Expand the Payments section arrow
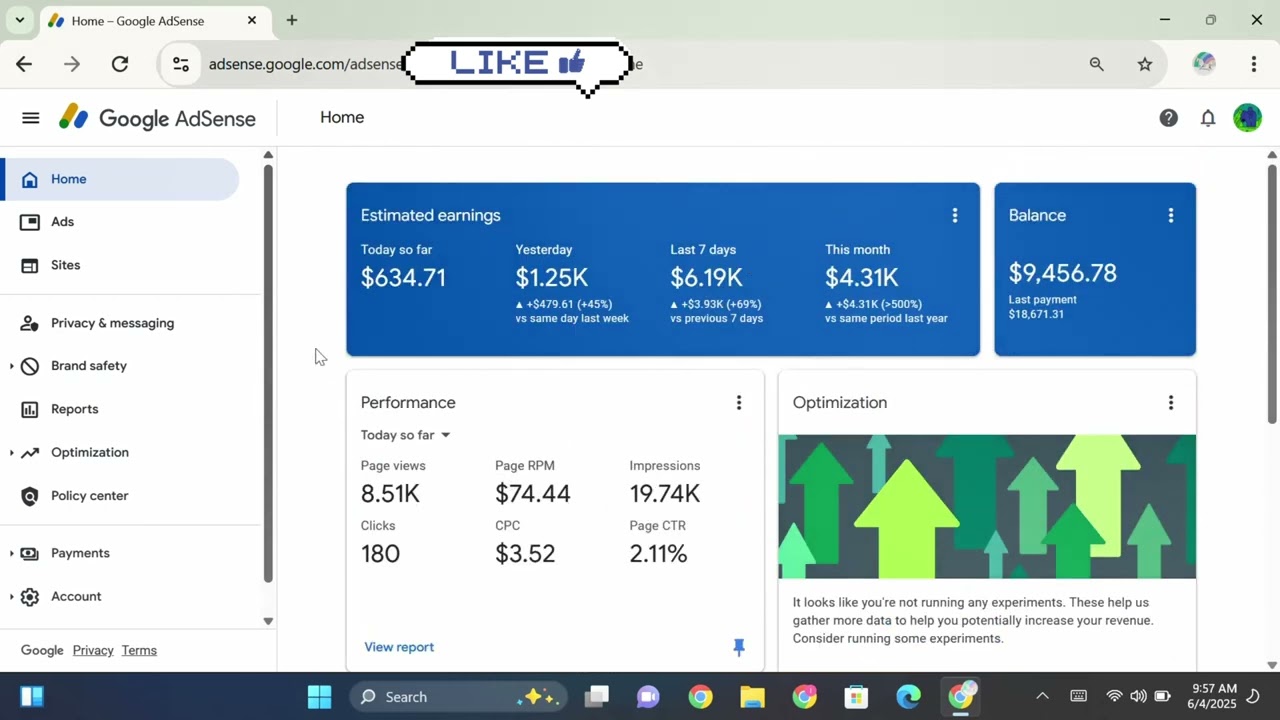 tap(11, 553)
